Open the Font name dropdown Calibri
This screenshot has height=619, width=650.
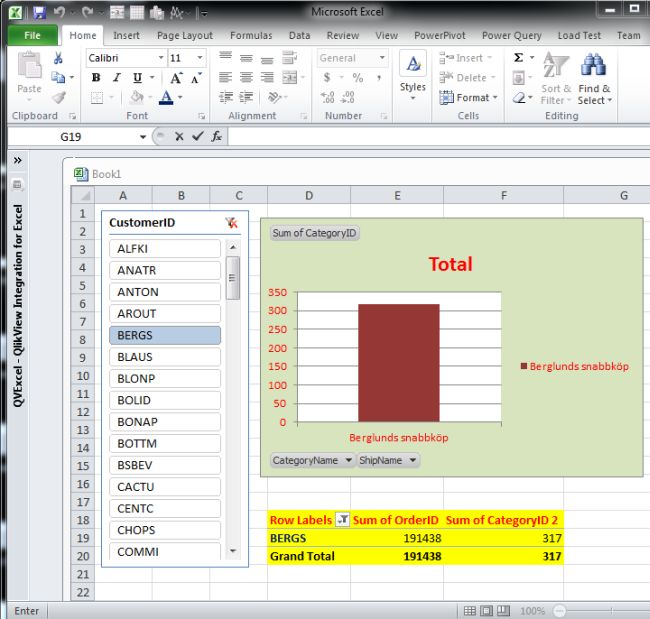pyautogui.click(x=161, y=58)
